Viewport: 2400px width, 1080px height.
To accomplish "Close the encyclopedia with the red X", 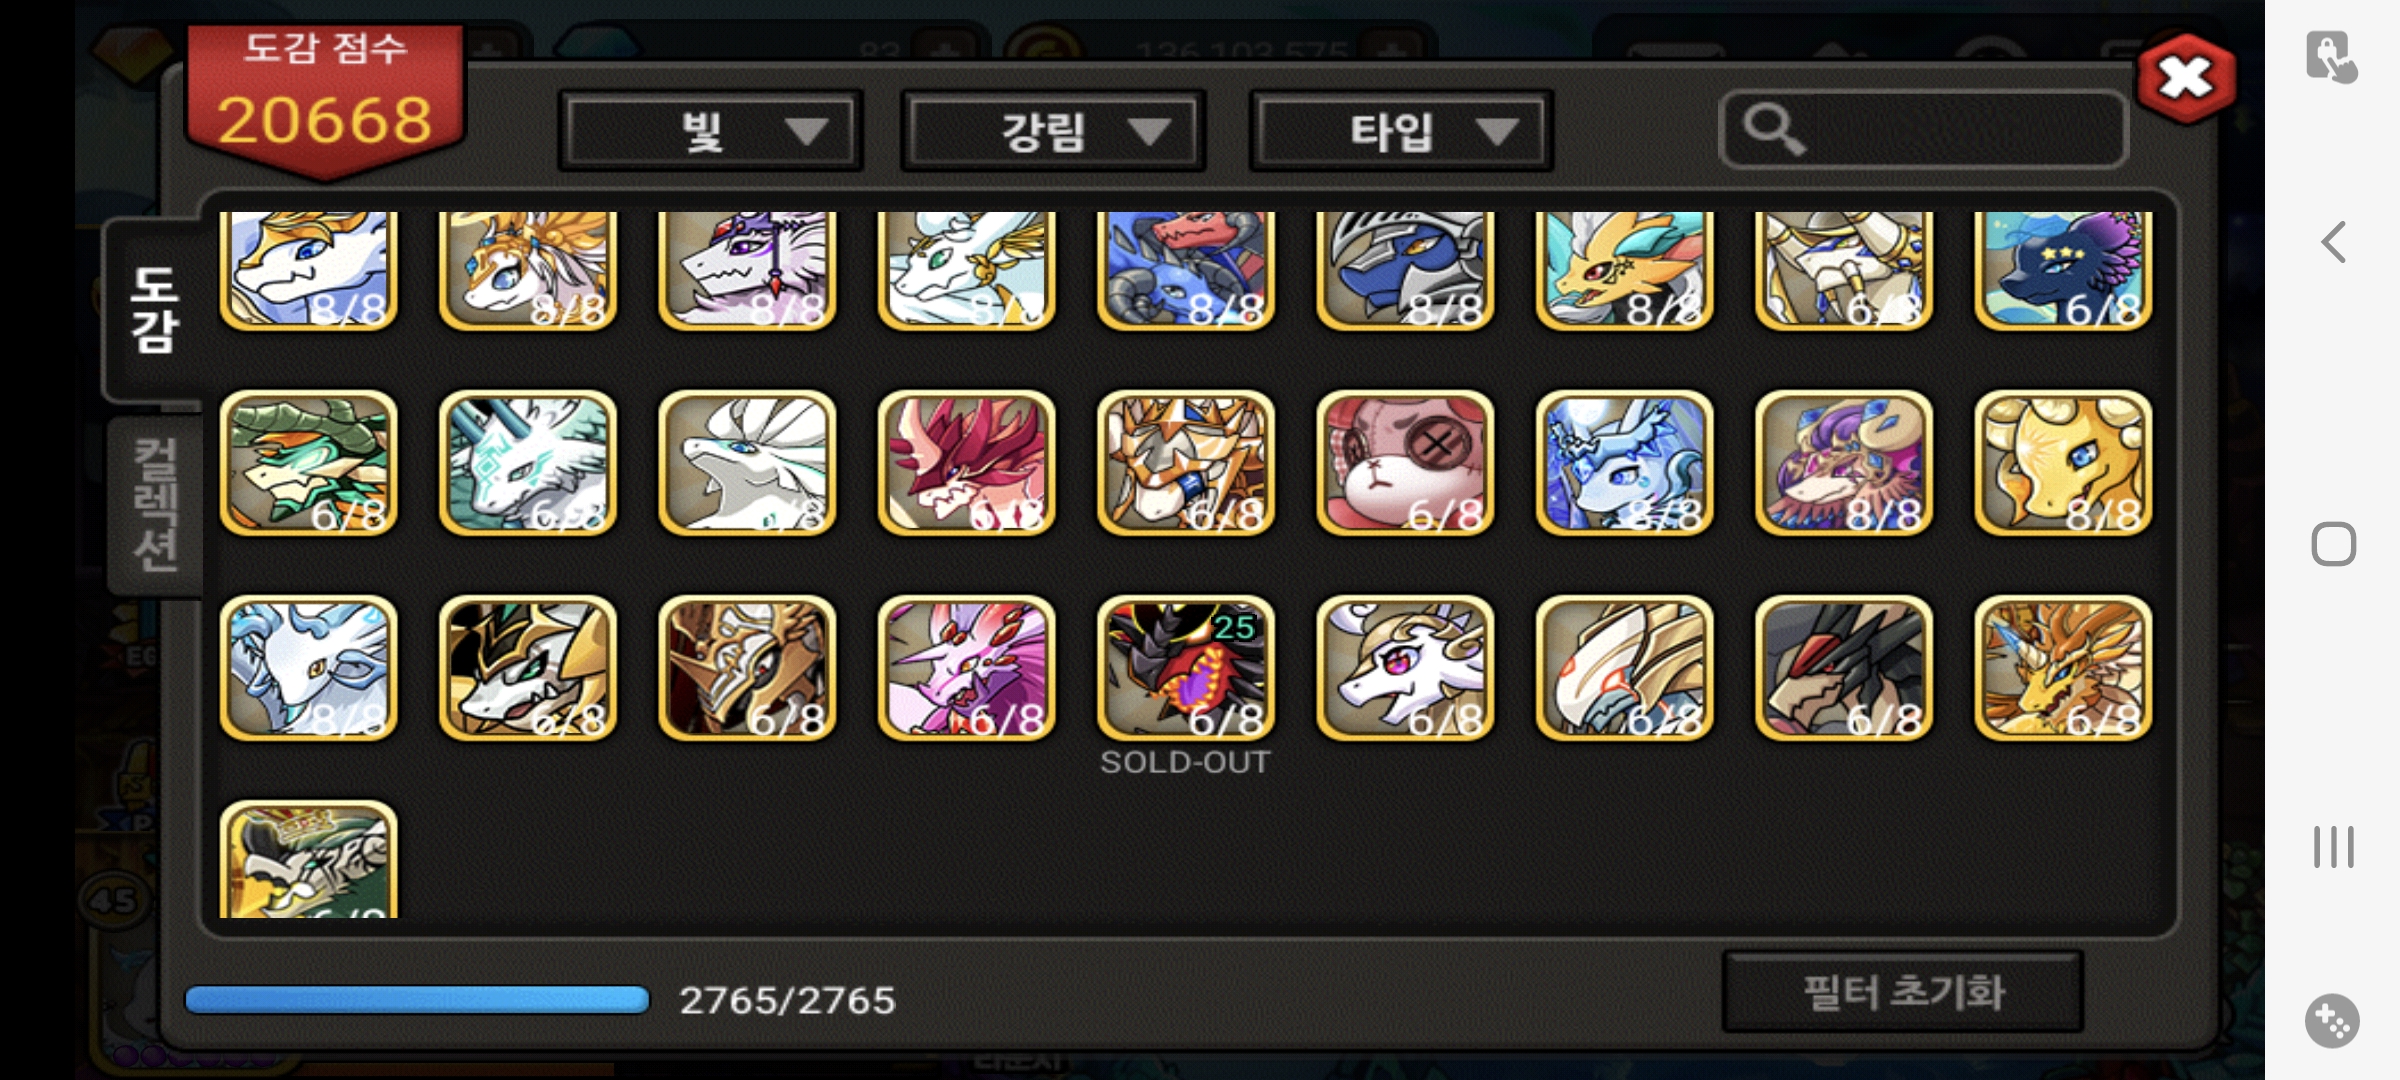I will [2186, 78].
